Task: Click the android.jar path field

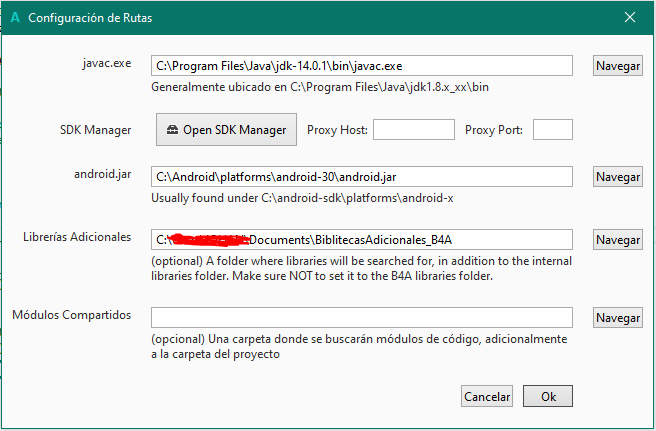Action: 361,177
